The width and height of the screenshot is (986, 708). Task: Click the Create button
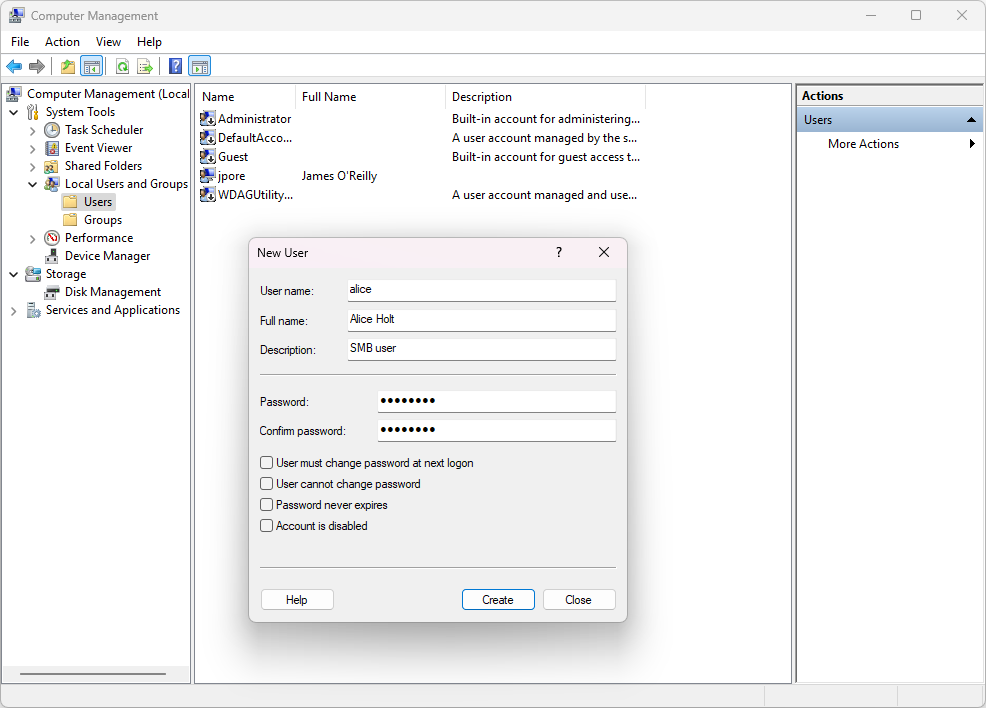(x=498, y=600)
